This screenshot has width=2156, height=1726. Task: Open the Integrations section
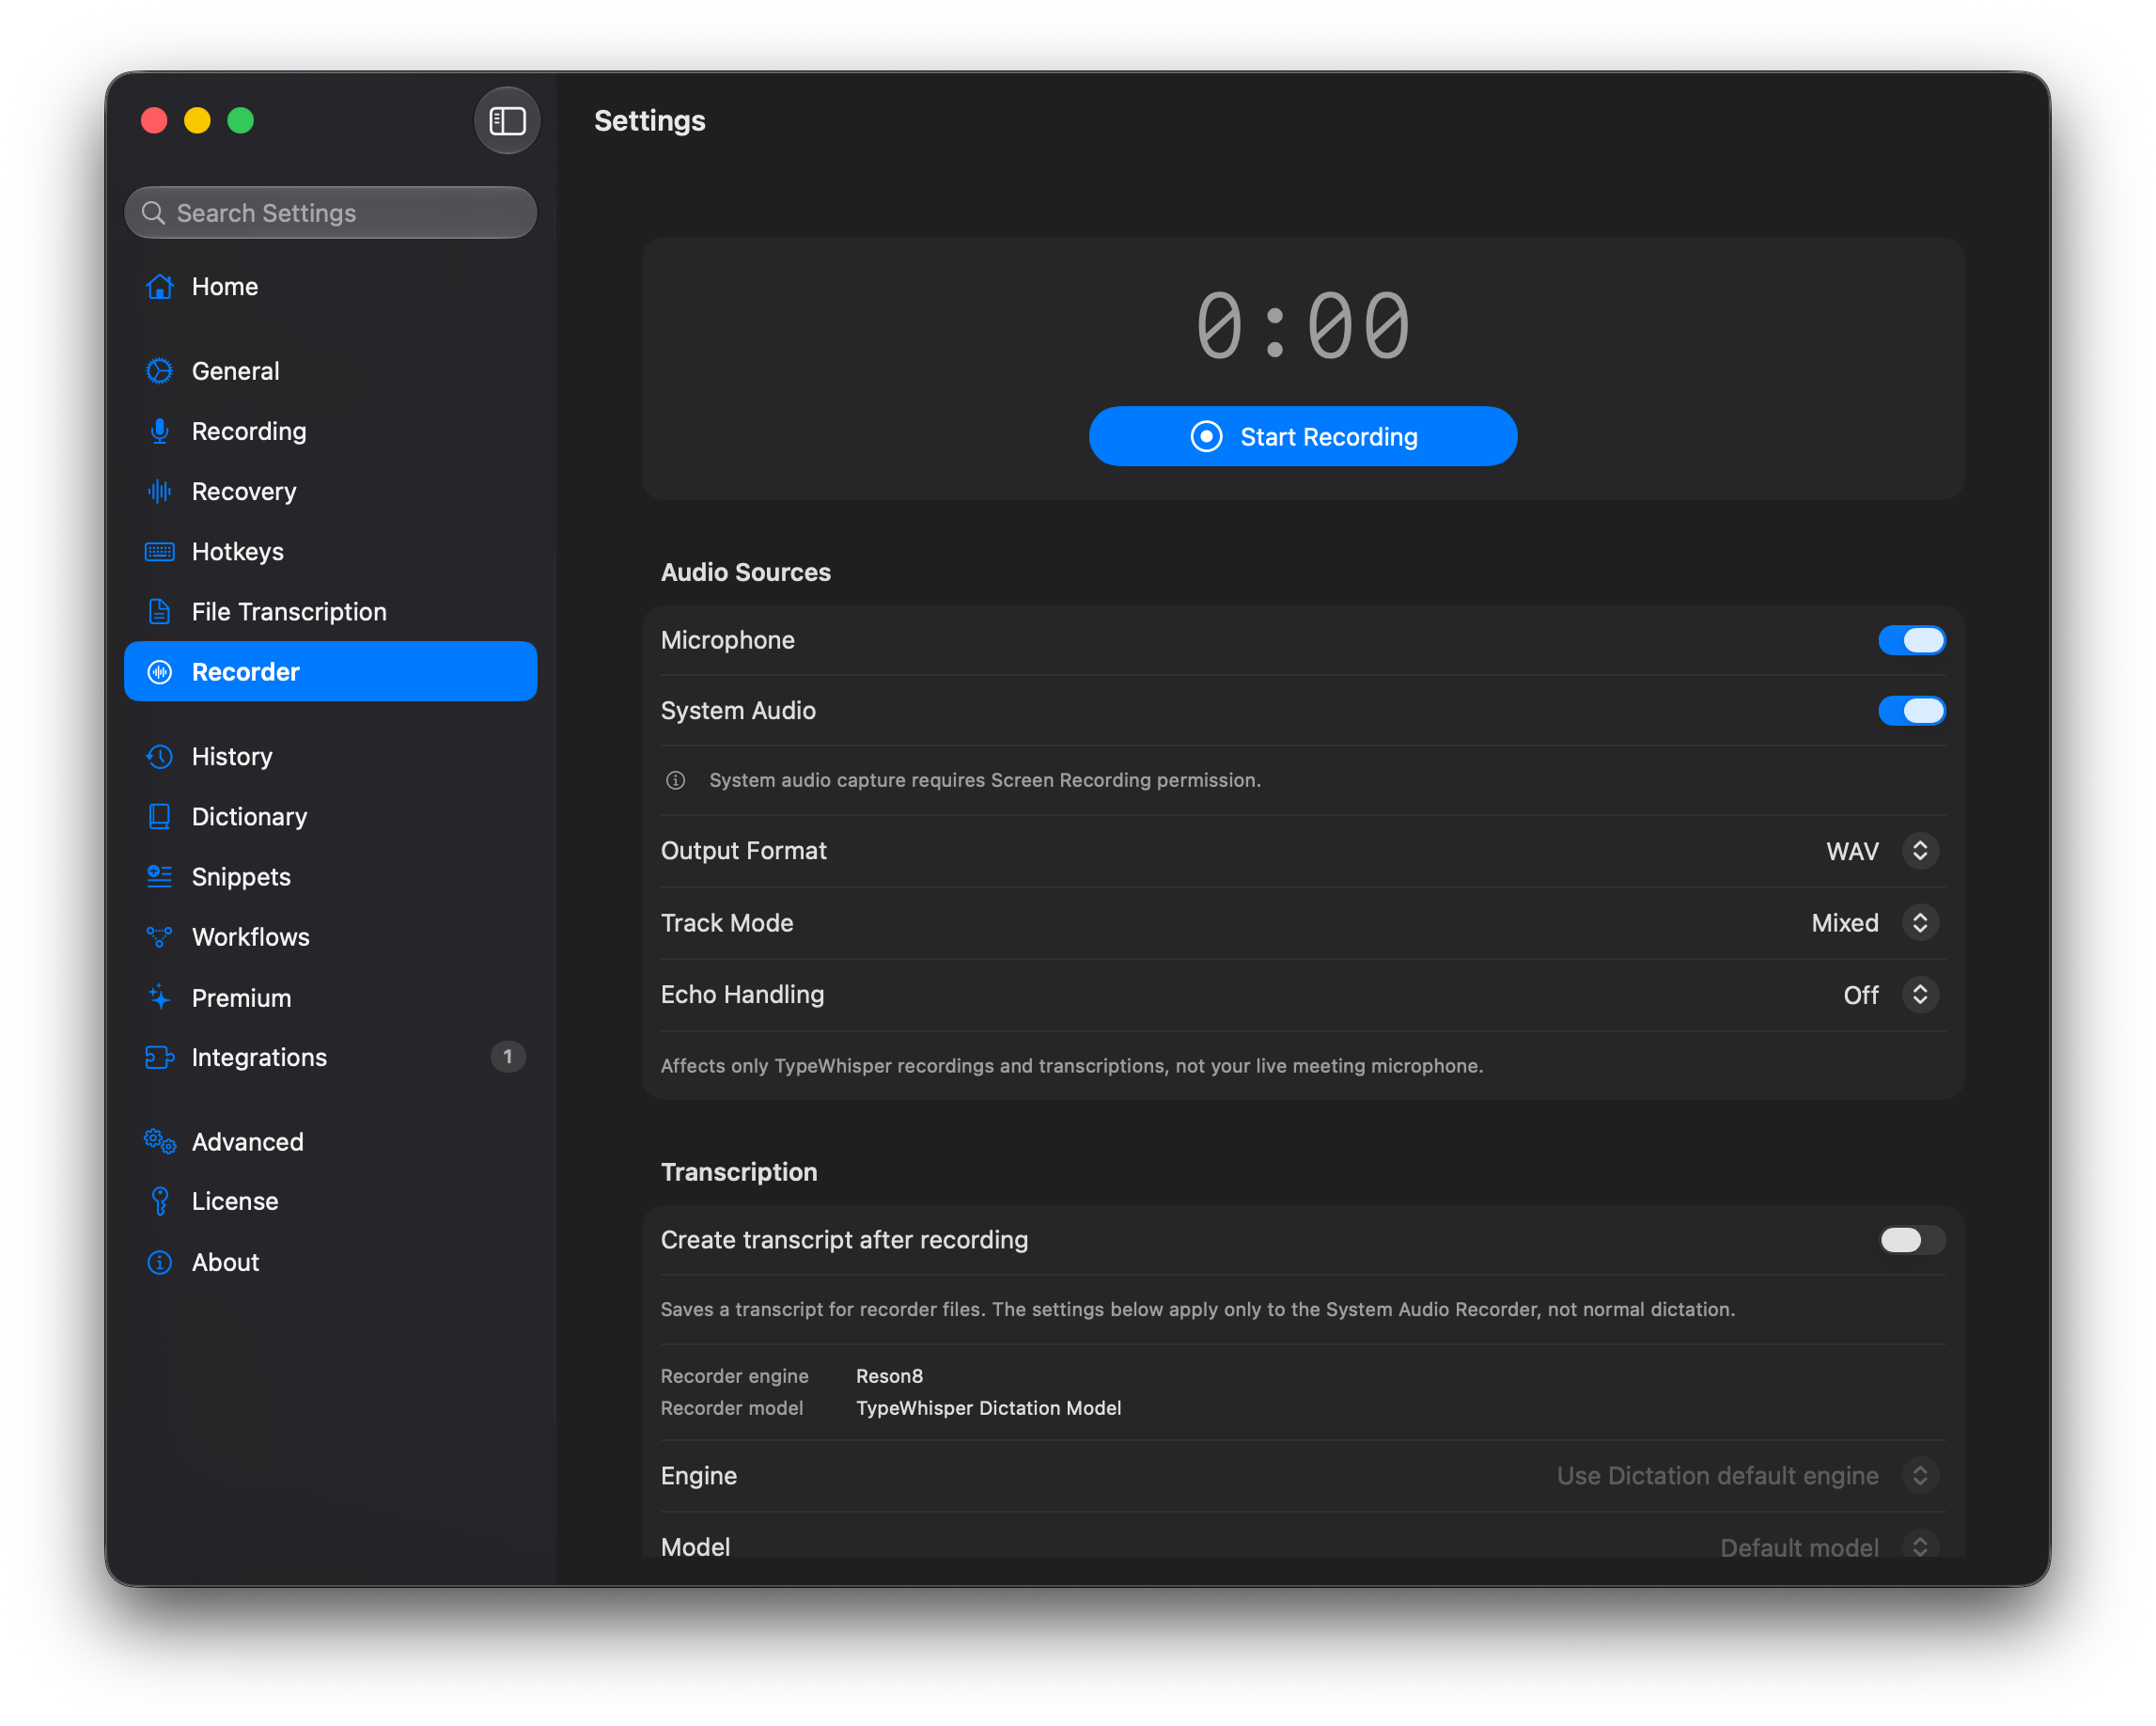[330, 1057]
